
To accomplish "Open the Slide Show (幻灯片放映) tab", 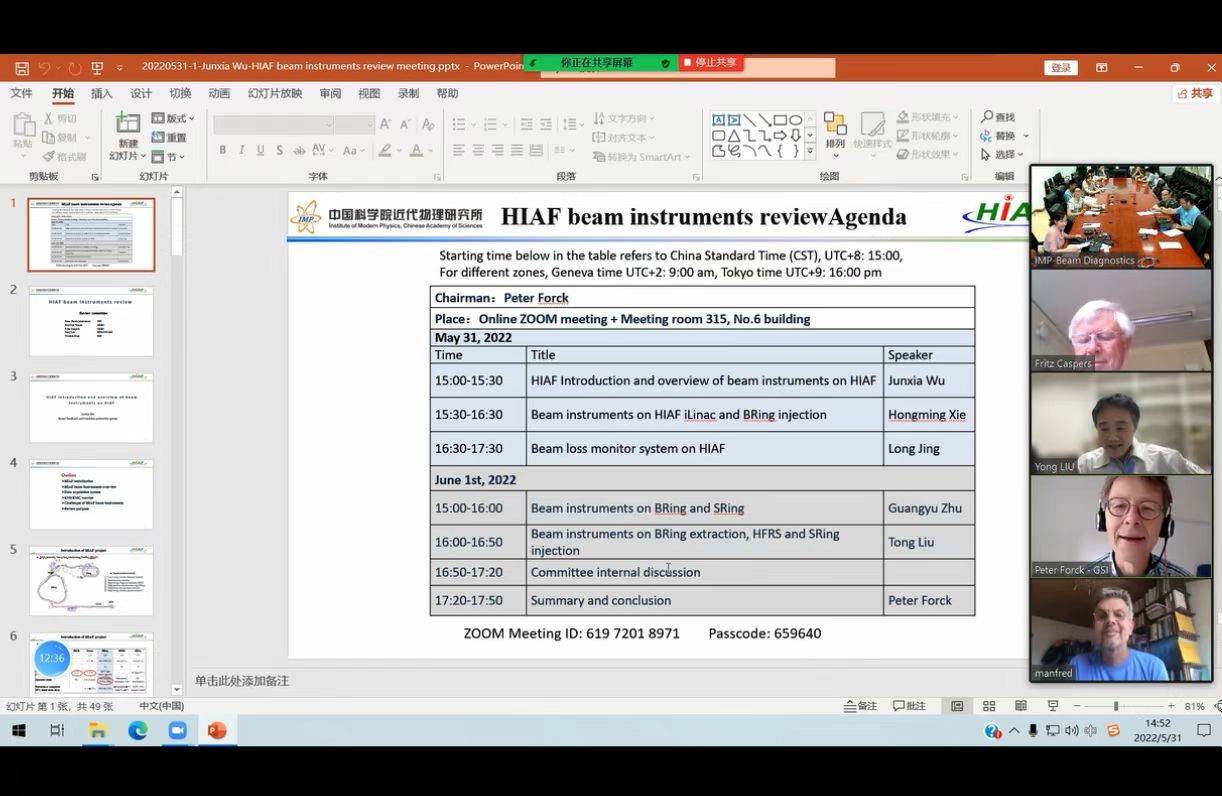I will [x=275, y=94].
